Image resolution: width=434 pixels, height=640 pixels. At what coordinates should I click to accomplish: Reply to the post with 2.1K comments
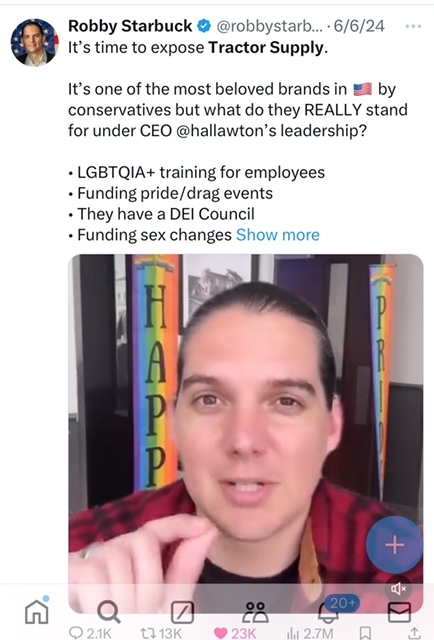(x=90, y=633)
